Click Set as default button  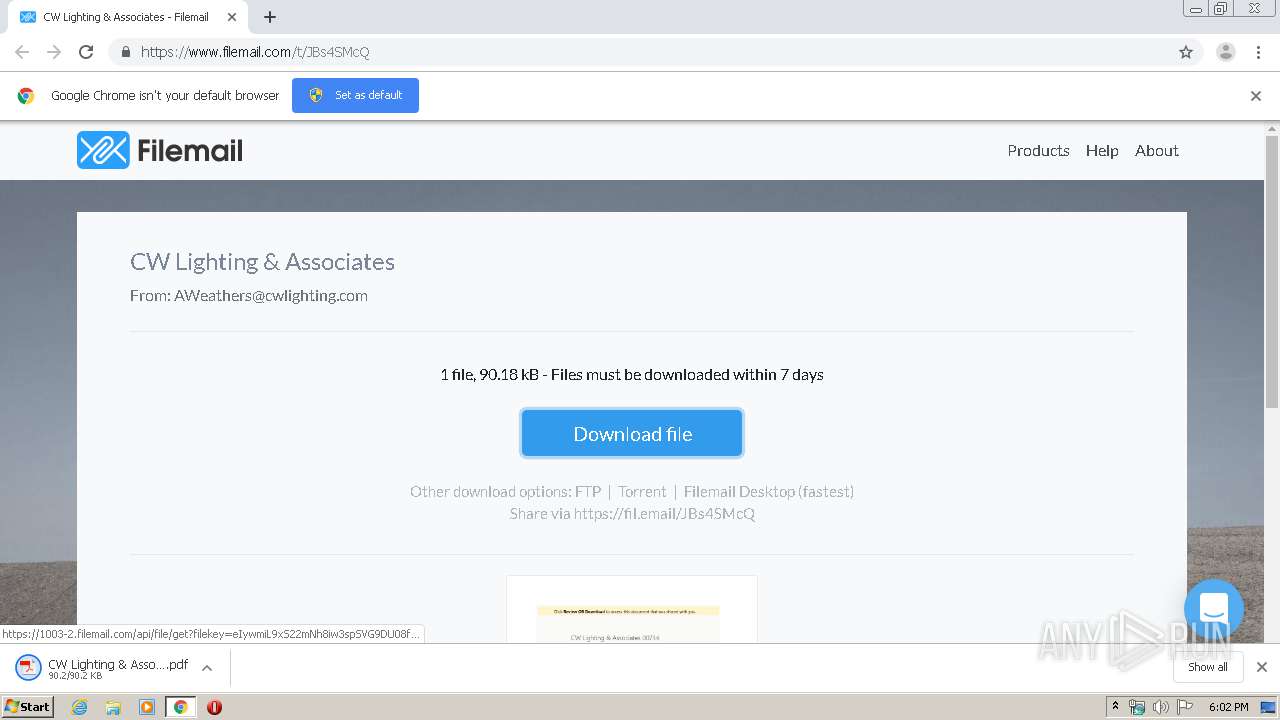(x=355, y=95)
